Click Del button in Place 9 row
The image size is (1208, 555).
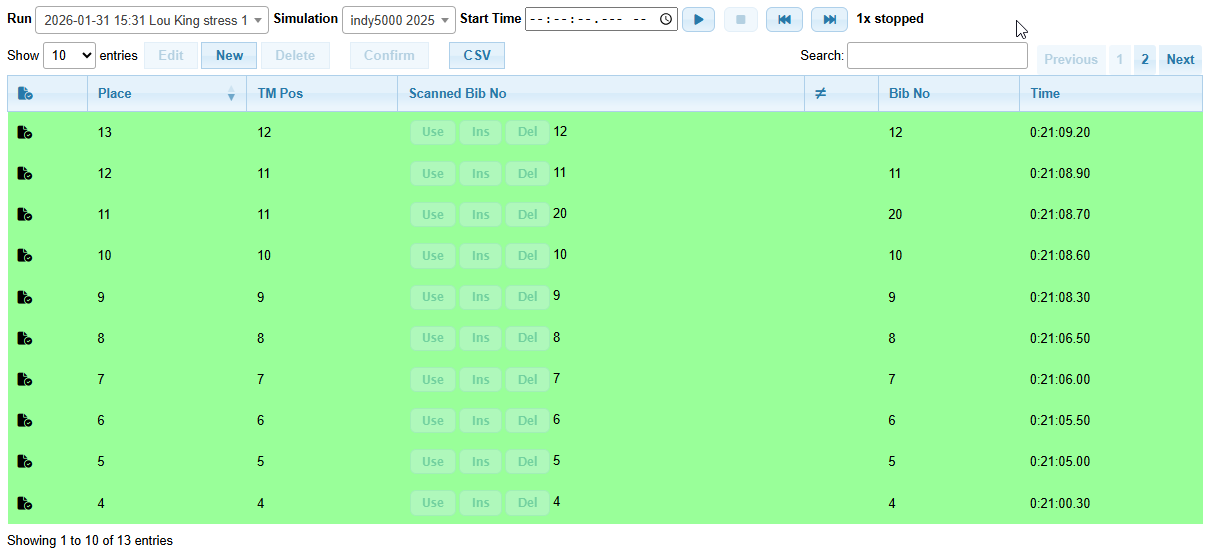(527, 297)
